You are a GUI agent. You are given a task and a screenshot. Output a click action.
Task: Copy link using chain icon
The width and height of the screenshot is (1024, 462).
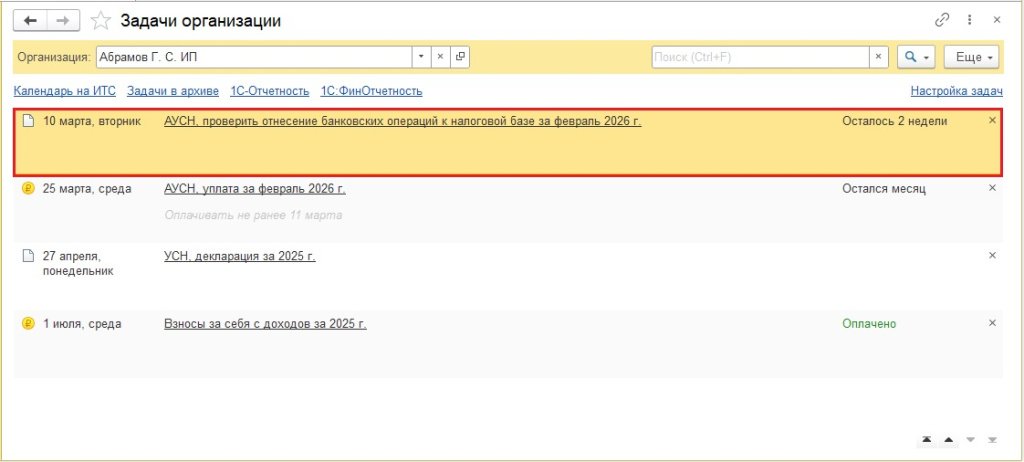click(941, 20)
